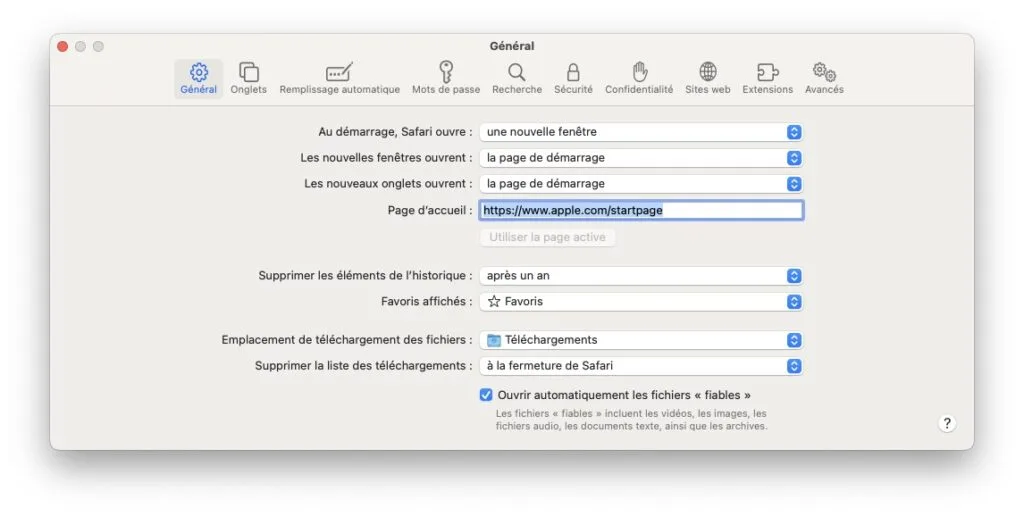Image resolution: width=1024 pixels, height=516 pixels.
Task: Switch to the Onglets tab
Action: pos(248,78)
